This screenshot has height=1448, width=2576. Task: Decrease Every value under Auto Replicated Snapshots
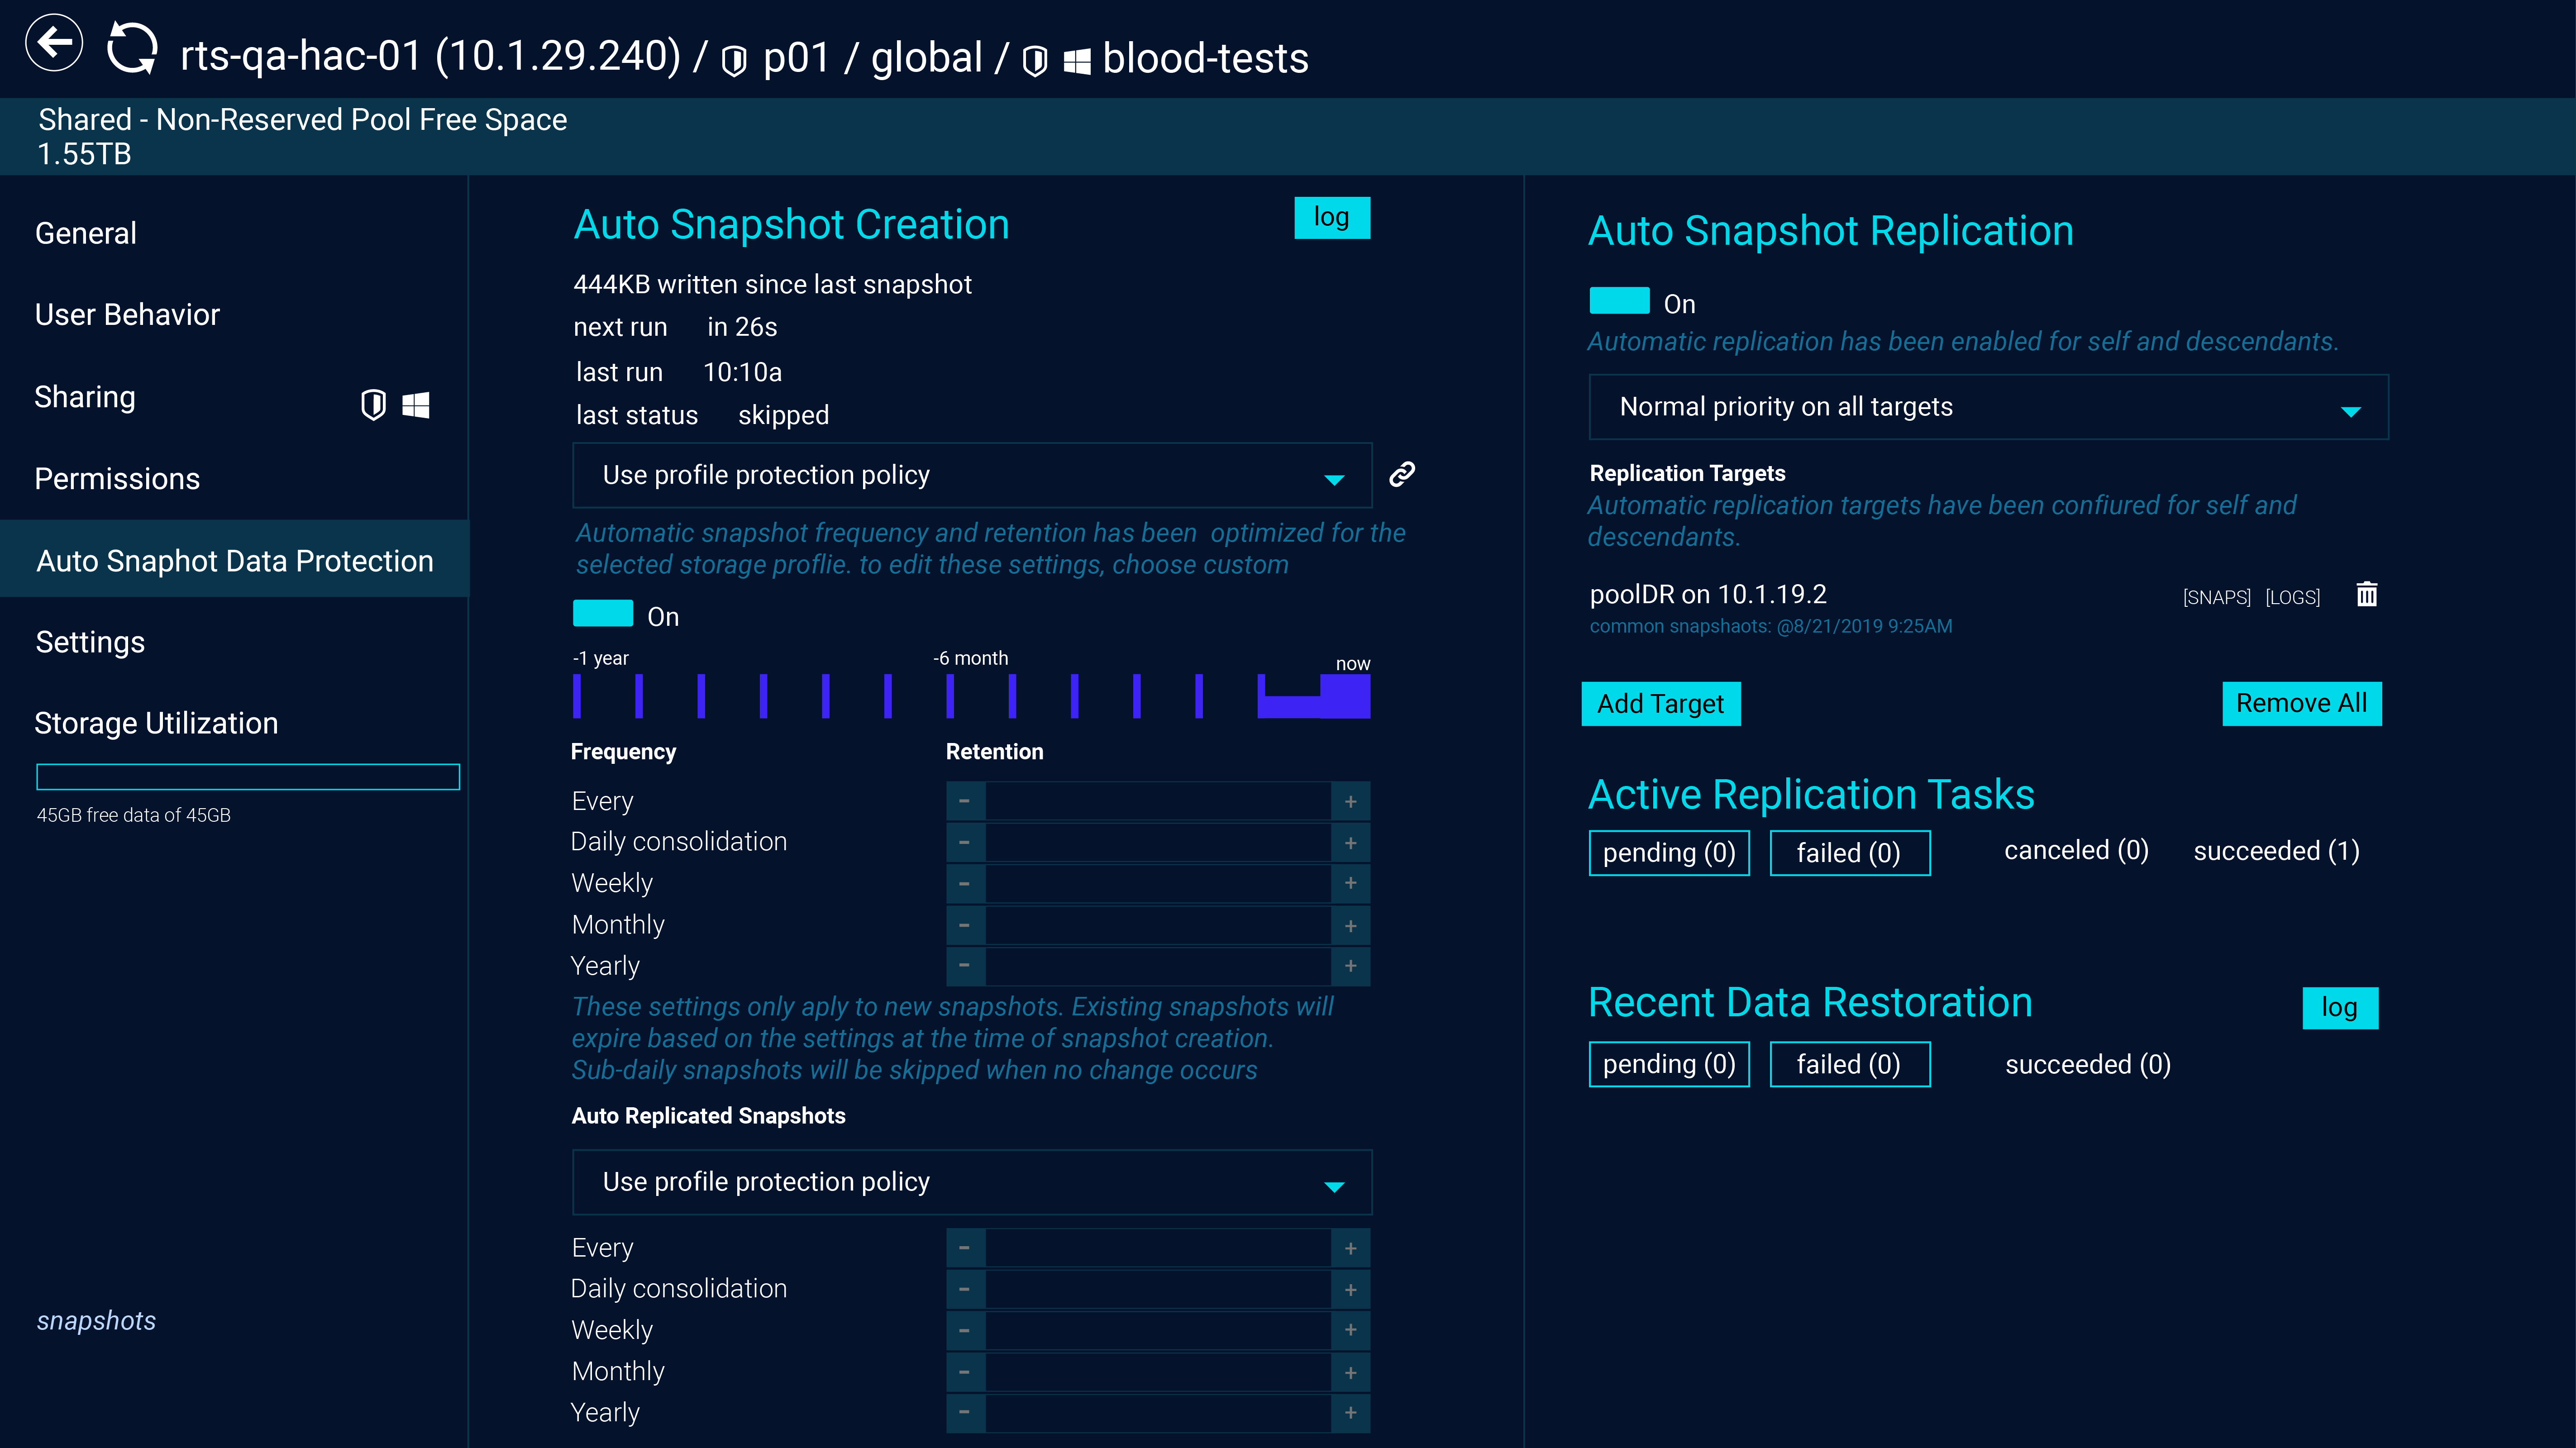[x=965, y=1248]
